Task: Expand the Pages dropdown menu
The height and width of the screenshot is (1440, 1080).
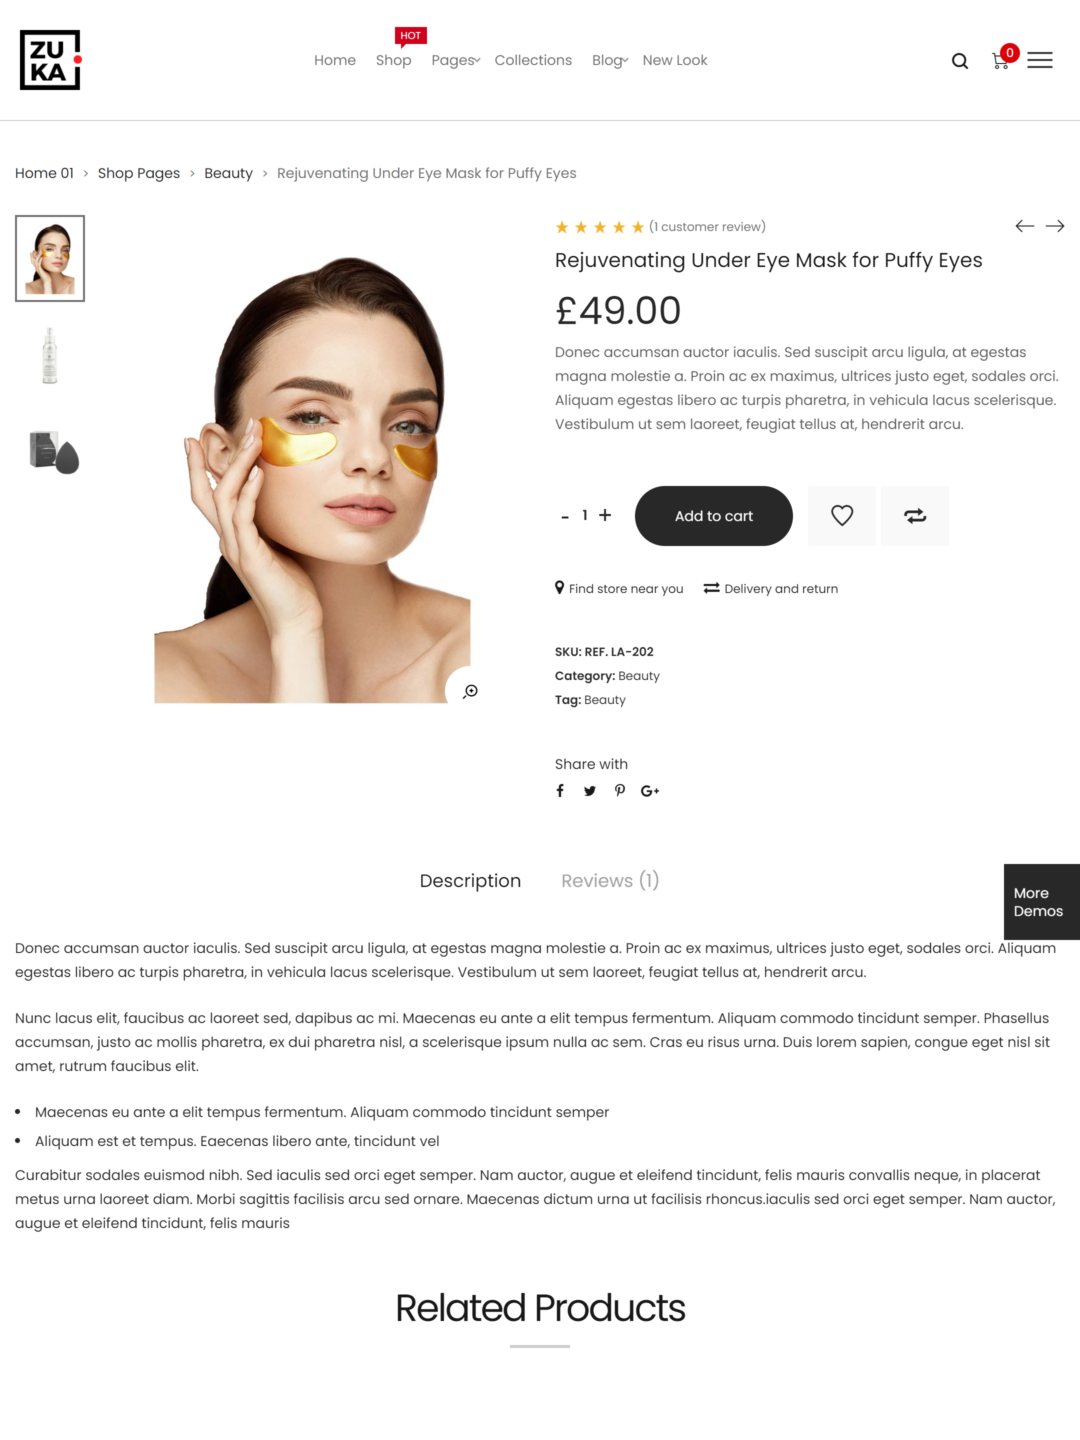Action: (x=456, y=60)
